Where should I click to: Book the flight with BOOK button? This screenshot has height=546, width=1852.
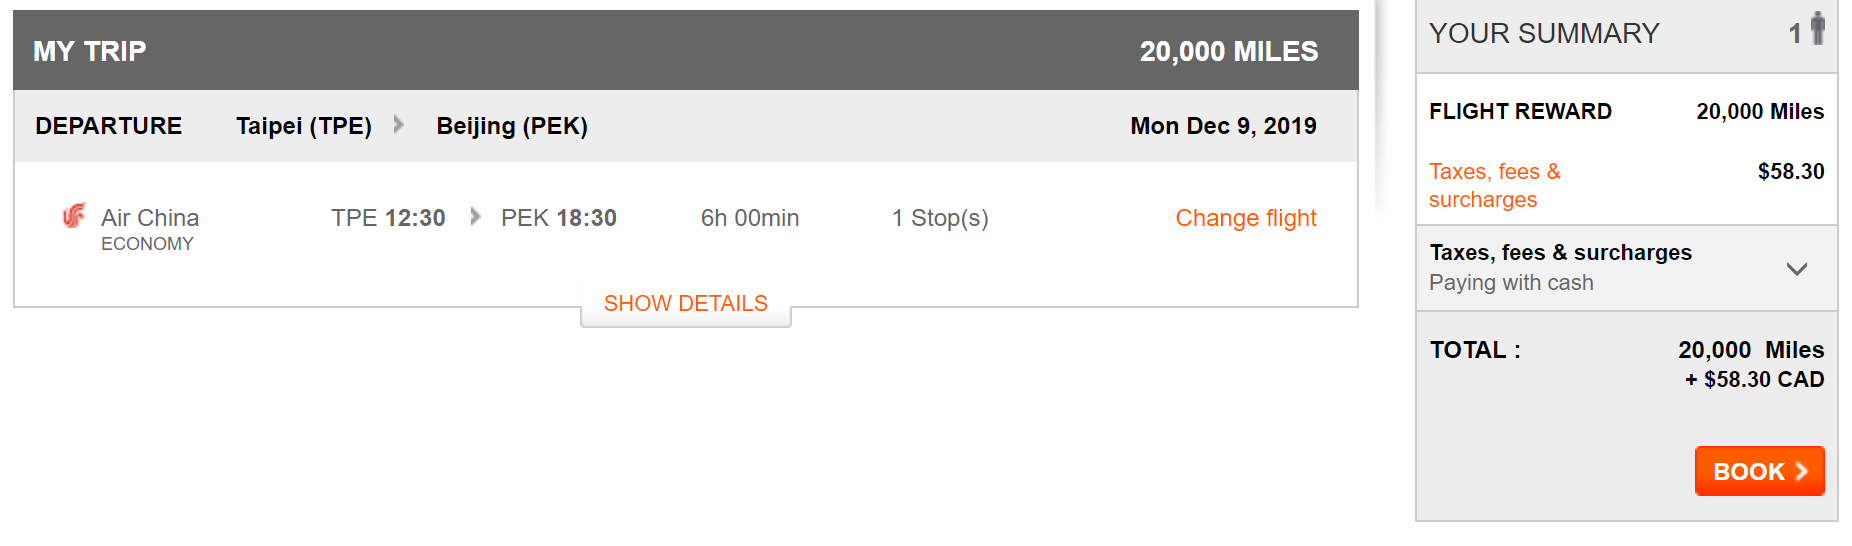pyautogui.click(x=1760, y=471)
